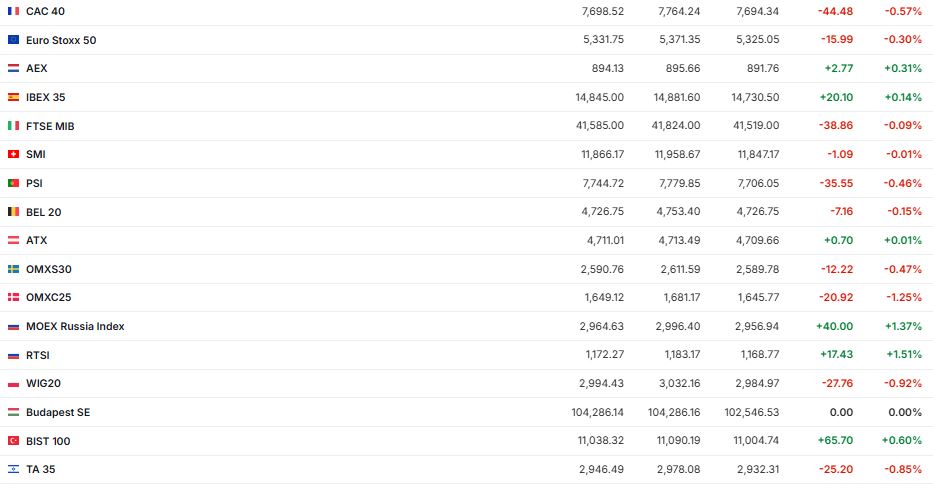Open the FTSE MIB index link
This screenshot has height=485, width=933.
click(50, 126)
